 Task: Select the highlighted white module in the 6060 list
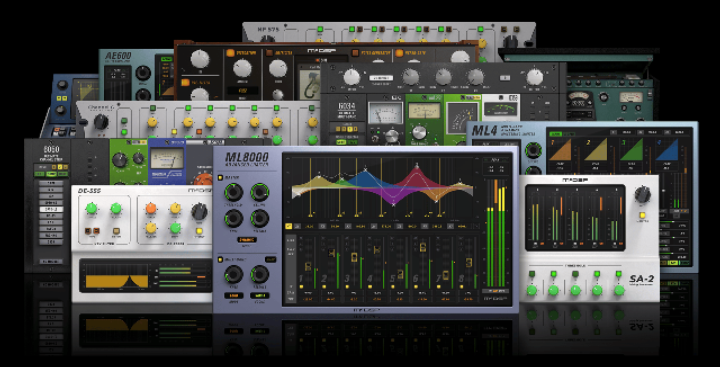tap(51, 209)
